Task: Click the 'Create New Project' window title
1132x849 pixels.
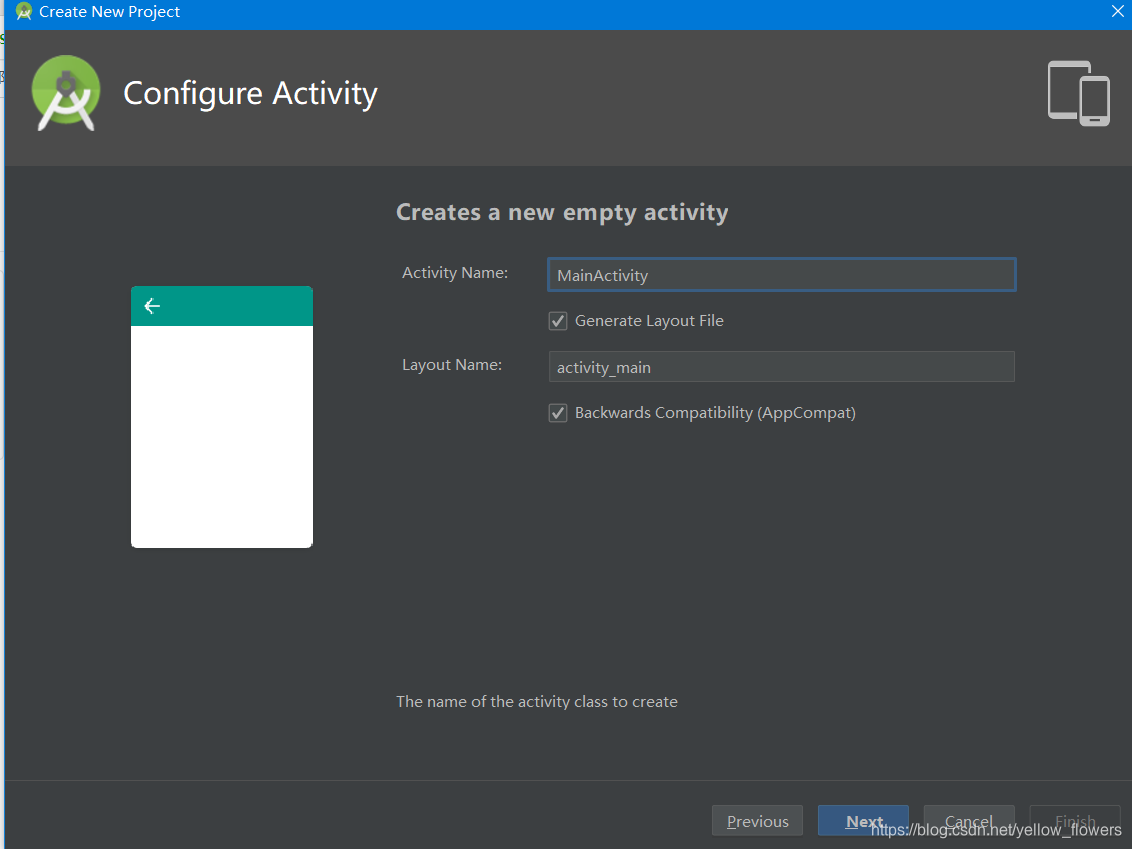Action: click(x=109, y=12)
